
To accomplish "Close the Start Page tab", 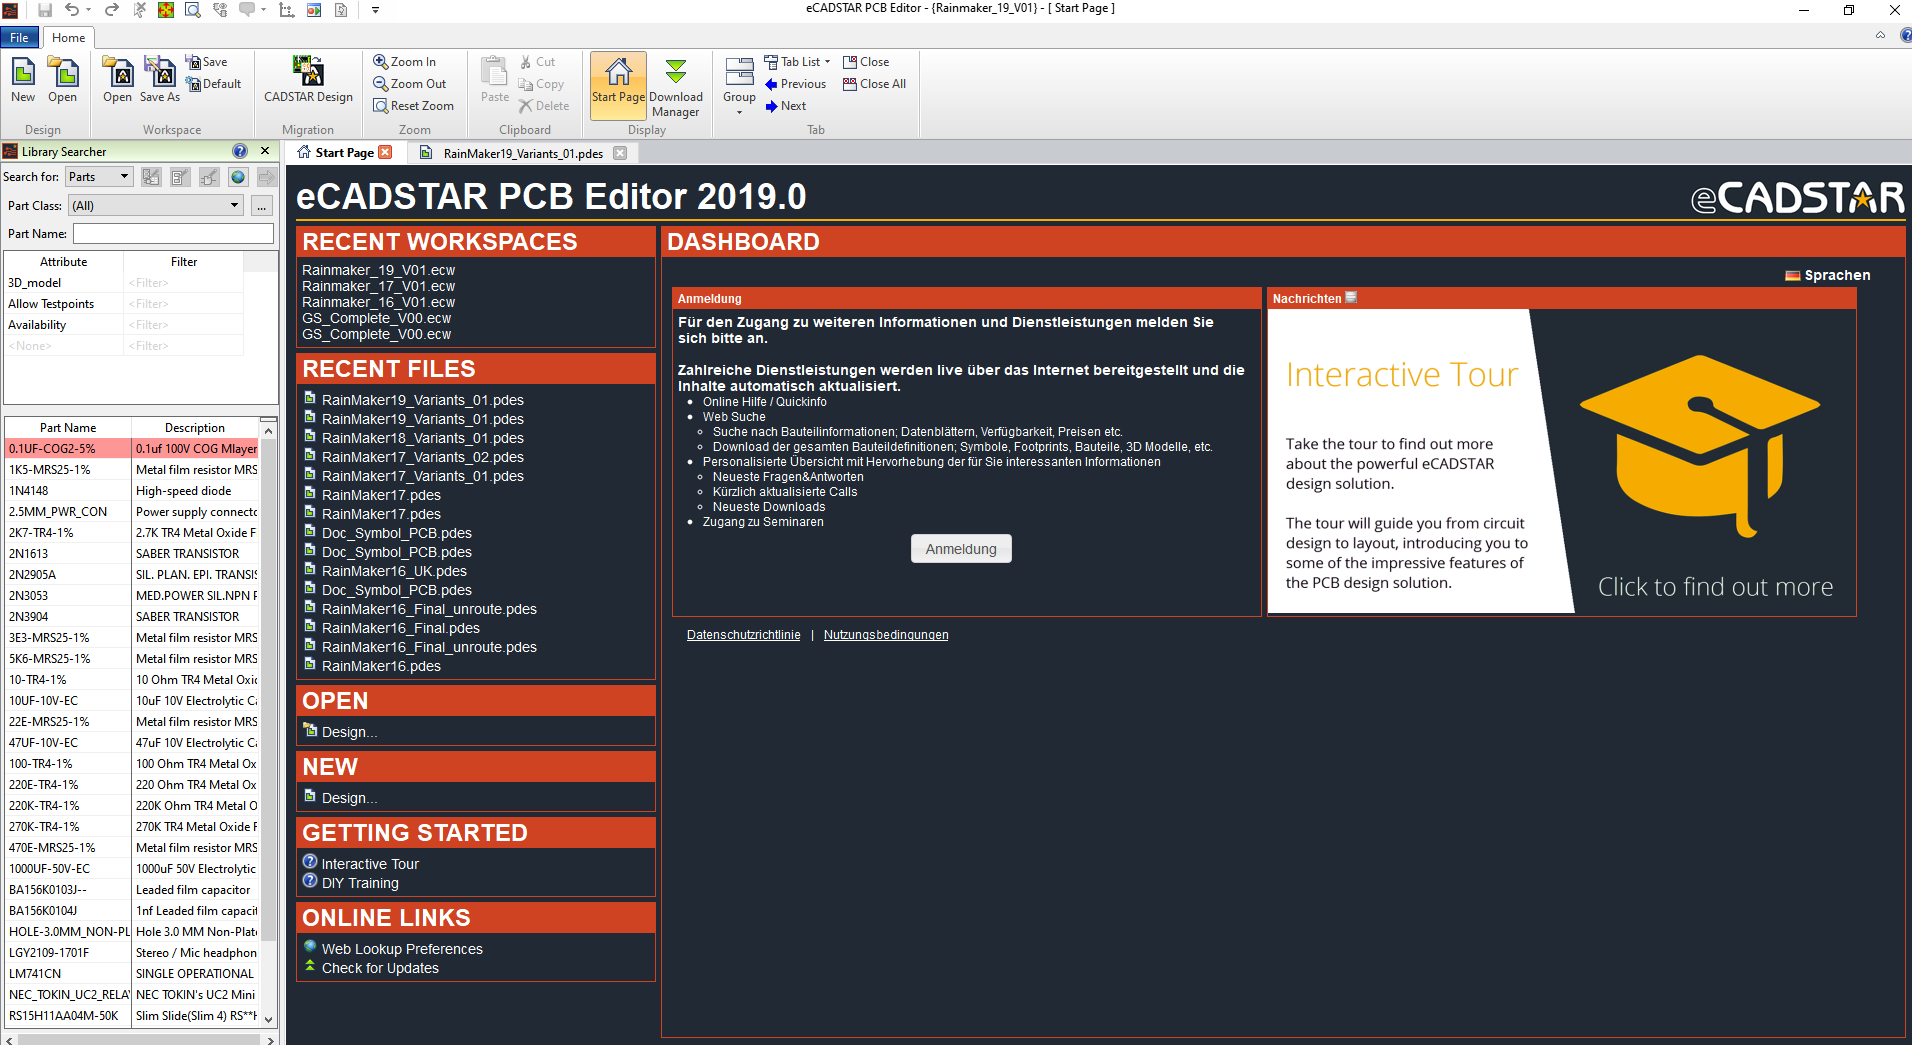I will click(386, 153).
